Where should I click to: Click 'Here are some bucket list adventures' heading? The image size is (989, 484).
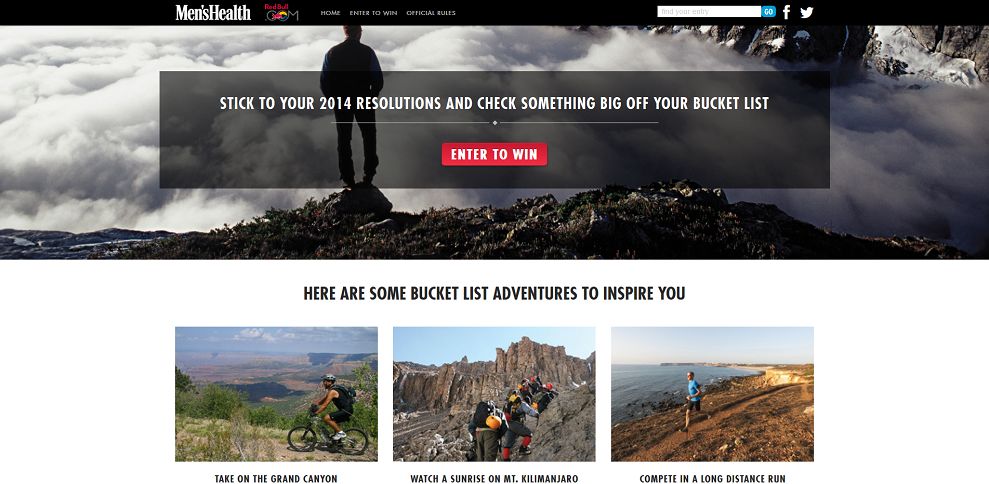click(494, 293)
